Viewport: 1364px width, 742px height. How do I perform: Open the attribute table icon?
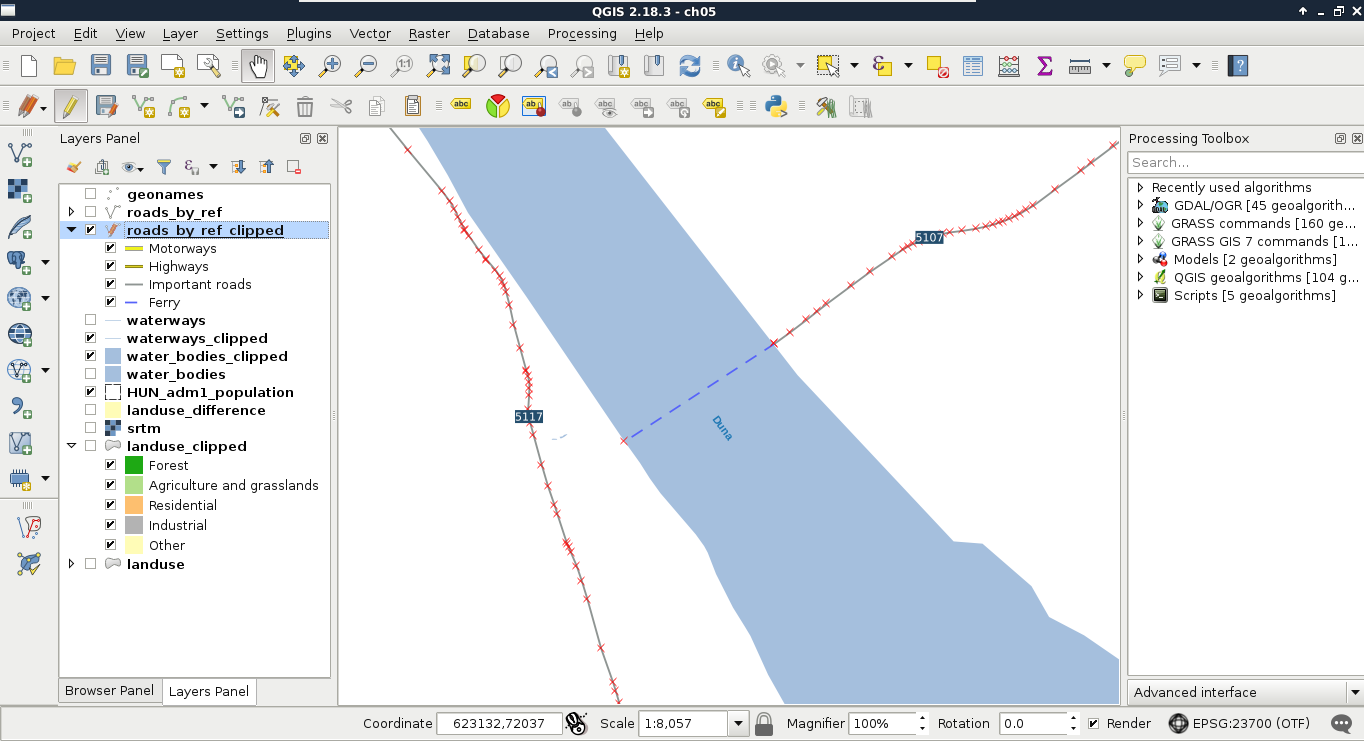click(973, 66)
